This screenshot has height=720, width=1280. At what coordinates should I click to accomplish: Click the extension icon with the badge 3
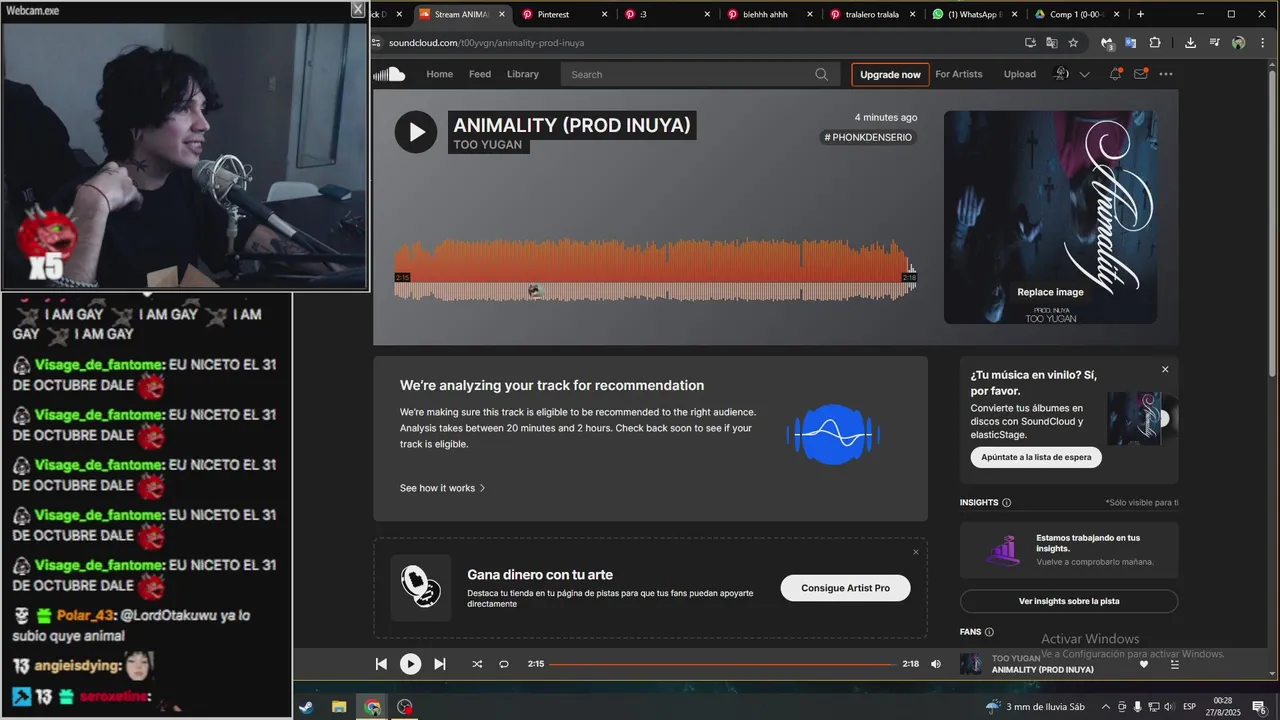[x=1106, y=43]
